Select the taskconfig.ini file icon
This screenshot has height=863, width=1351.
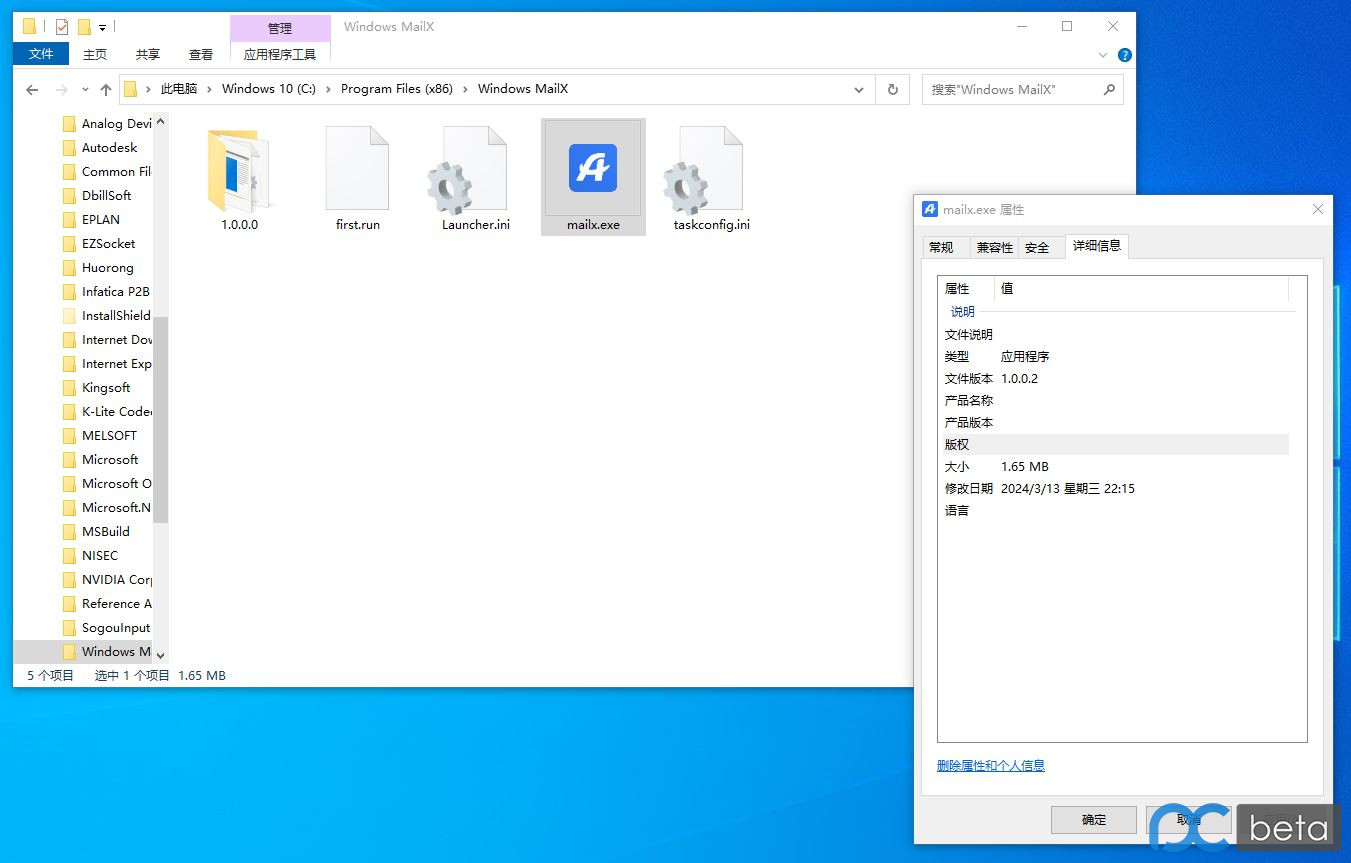tap(711, 169)
